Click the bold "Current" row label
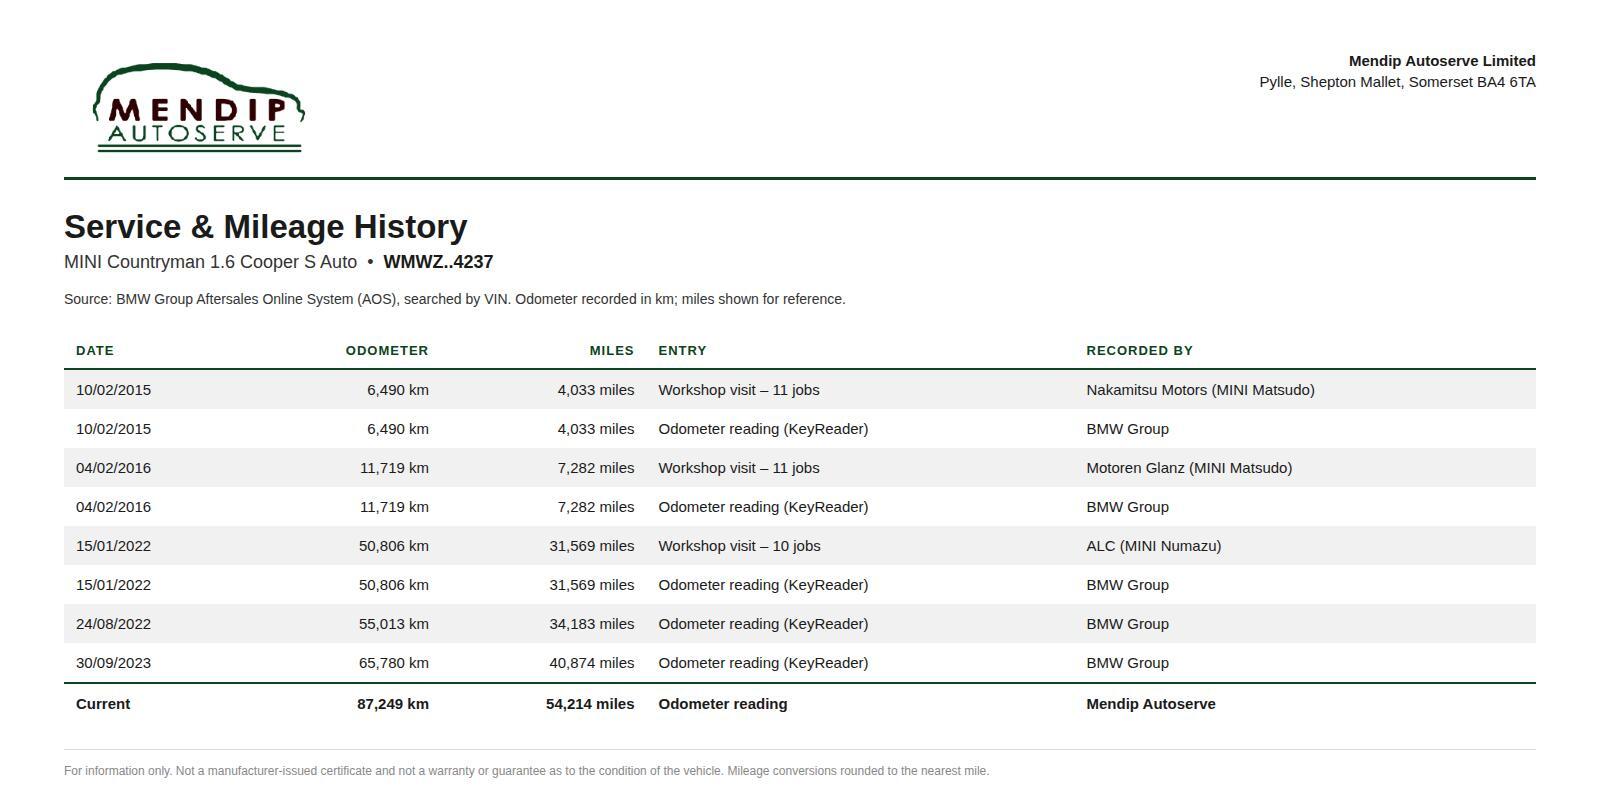Image resolution: width=1600 pixels, height=808 pixels. (103, 704)
